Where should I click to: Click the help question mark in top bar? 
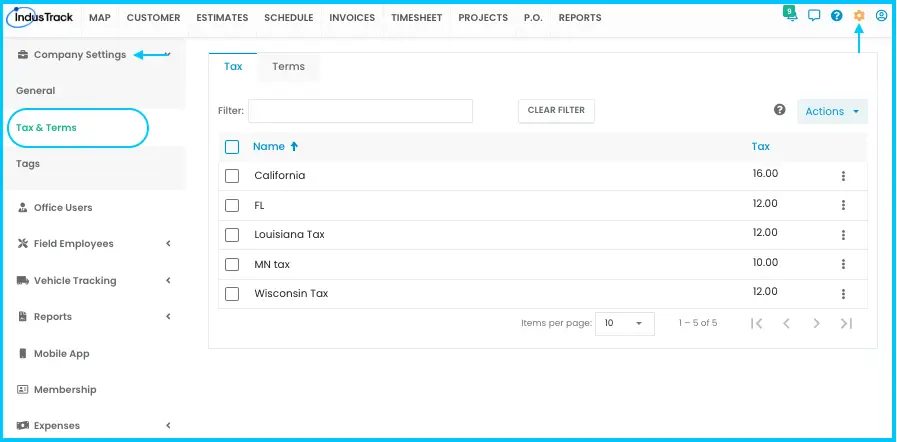836,15
